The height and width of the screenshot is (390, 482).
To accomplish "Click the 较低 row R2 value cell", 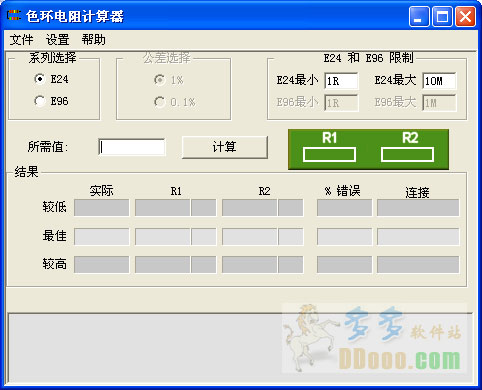I will (x=249, y=208).
